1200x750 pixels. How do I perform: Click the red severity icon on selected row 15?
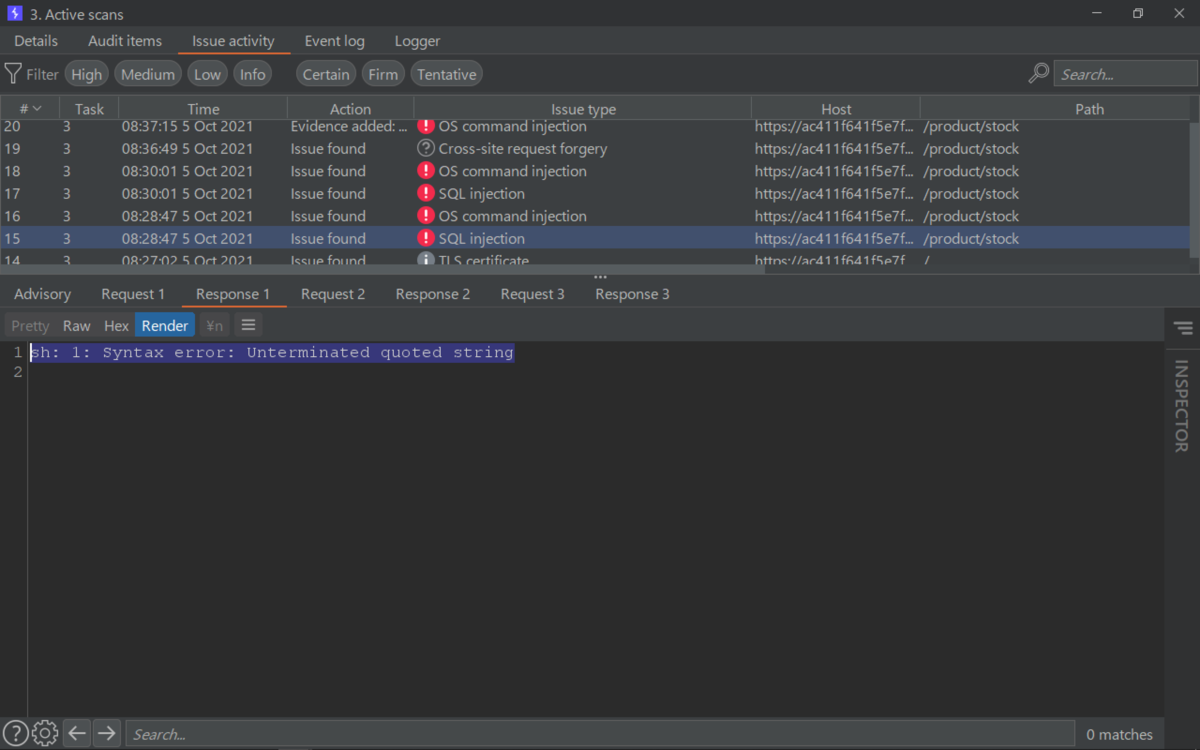pos(426,238)
